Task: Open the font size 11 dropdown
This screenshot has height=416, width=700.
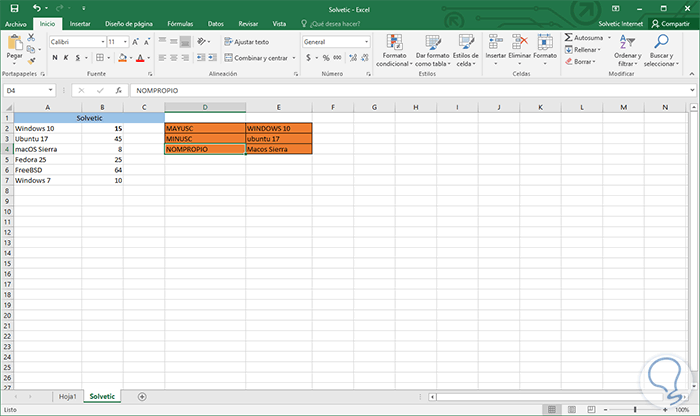Action: click(x=125, y=42)
